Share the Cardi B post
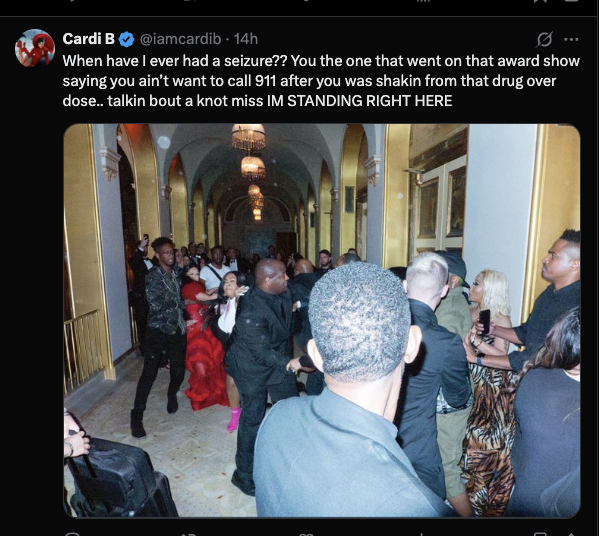Image resolution: width=599 pixels, height=536 pixels. pyautogui.click(x=571, y=534)
